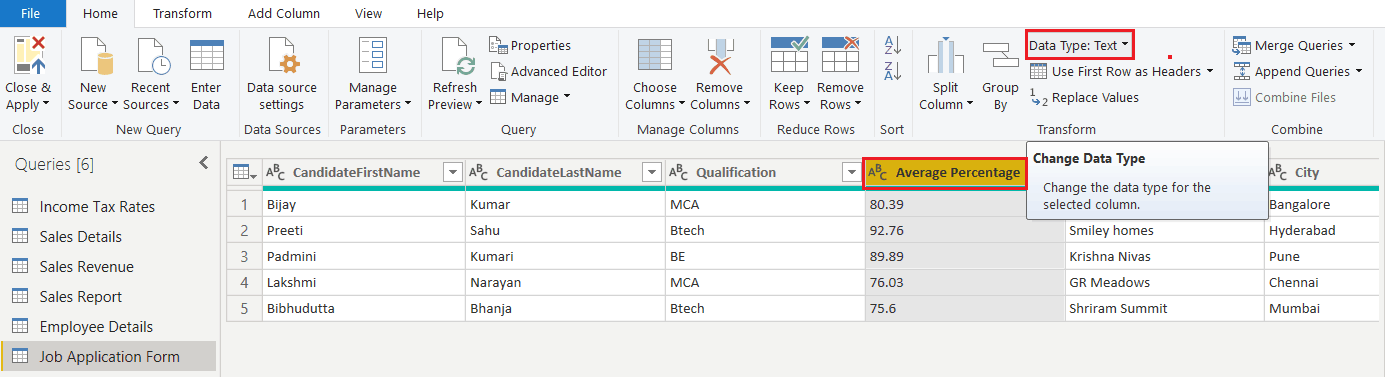The height and width of the screenshot is (377, 1385).
Task: Select the Employee Details query
Action: click(x=108, y=327)
